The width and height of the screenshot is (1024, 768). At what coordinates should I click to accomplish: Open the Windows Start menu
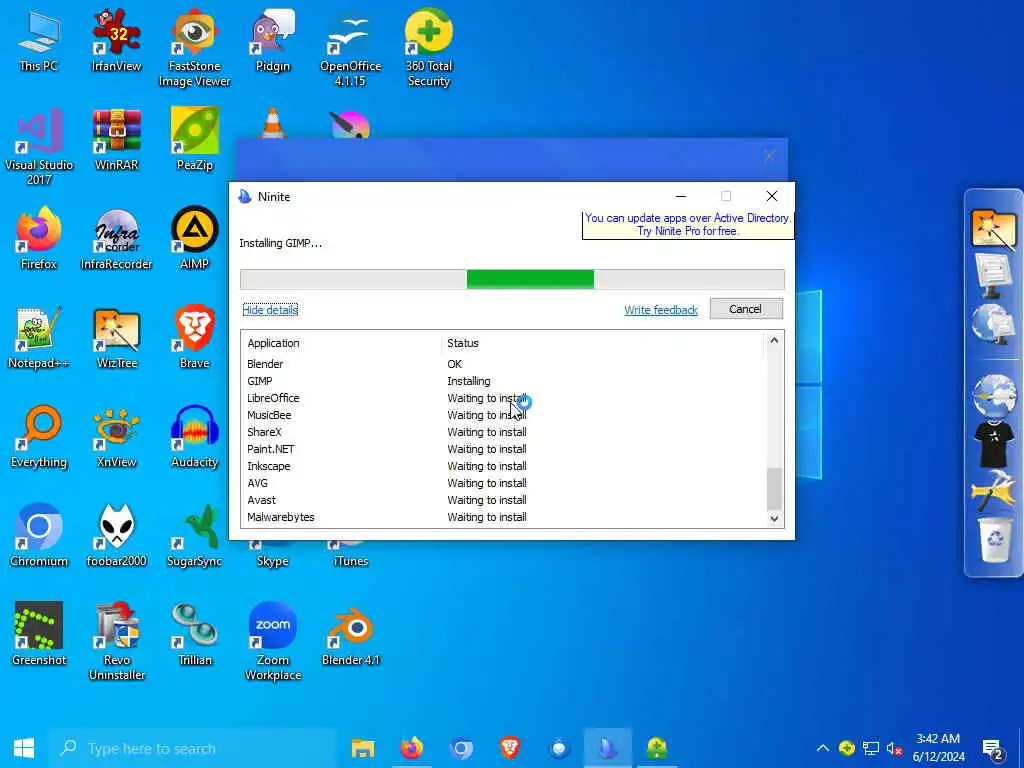(x=24, y=748)
